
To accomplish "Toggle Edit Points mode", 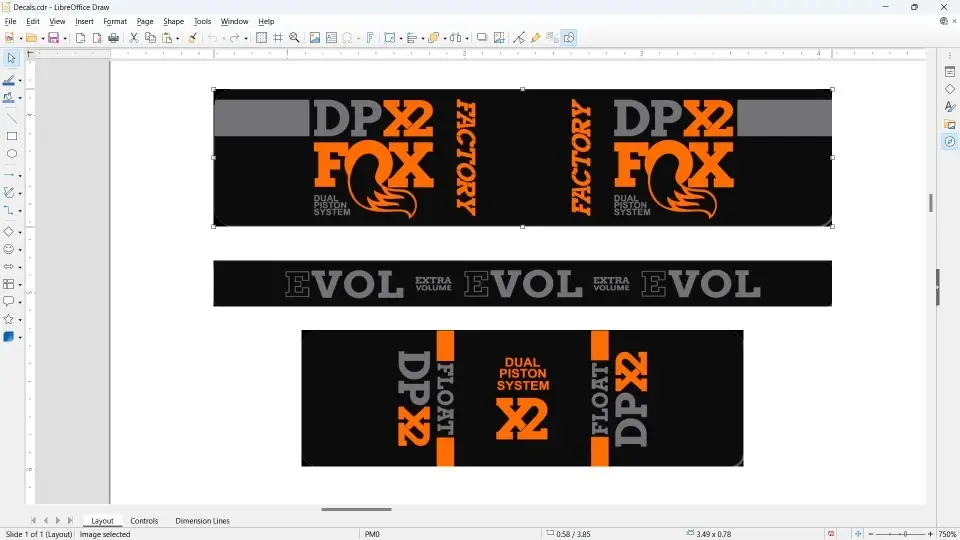I will [519, 38].
